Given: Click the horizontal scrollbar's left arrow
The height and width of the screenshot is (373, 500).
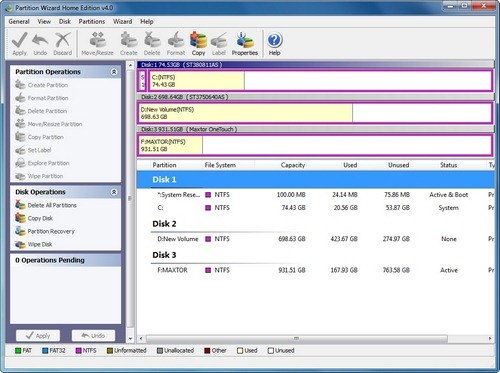Looking at the screenshot, I should point(141,338).
